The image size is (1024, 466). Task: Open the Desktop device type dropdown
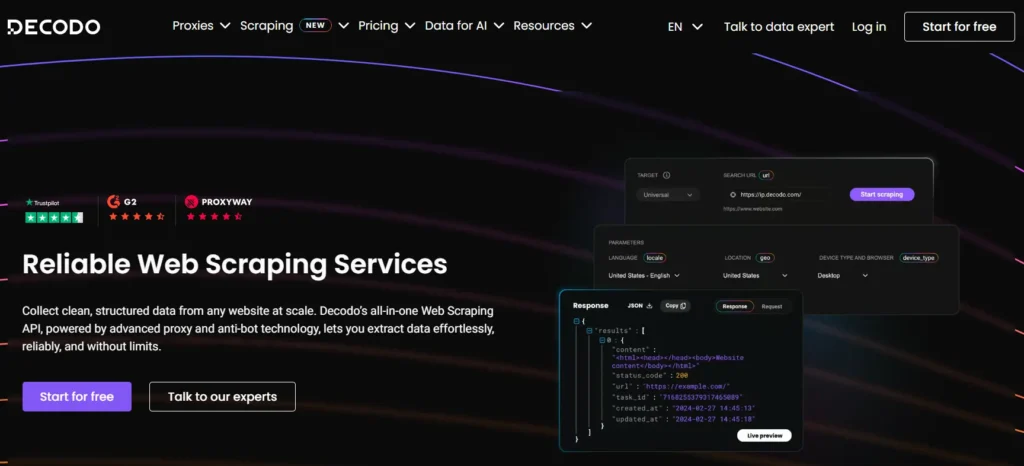pos(842,275)
